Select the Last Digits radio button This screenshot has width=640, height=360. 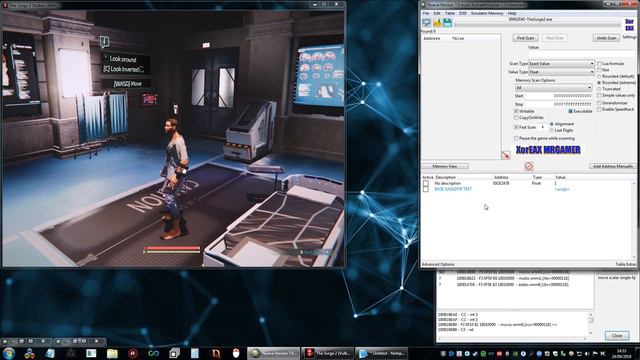[x=552, y=130]
